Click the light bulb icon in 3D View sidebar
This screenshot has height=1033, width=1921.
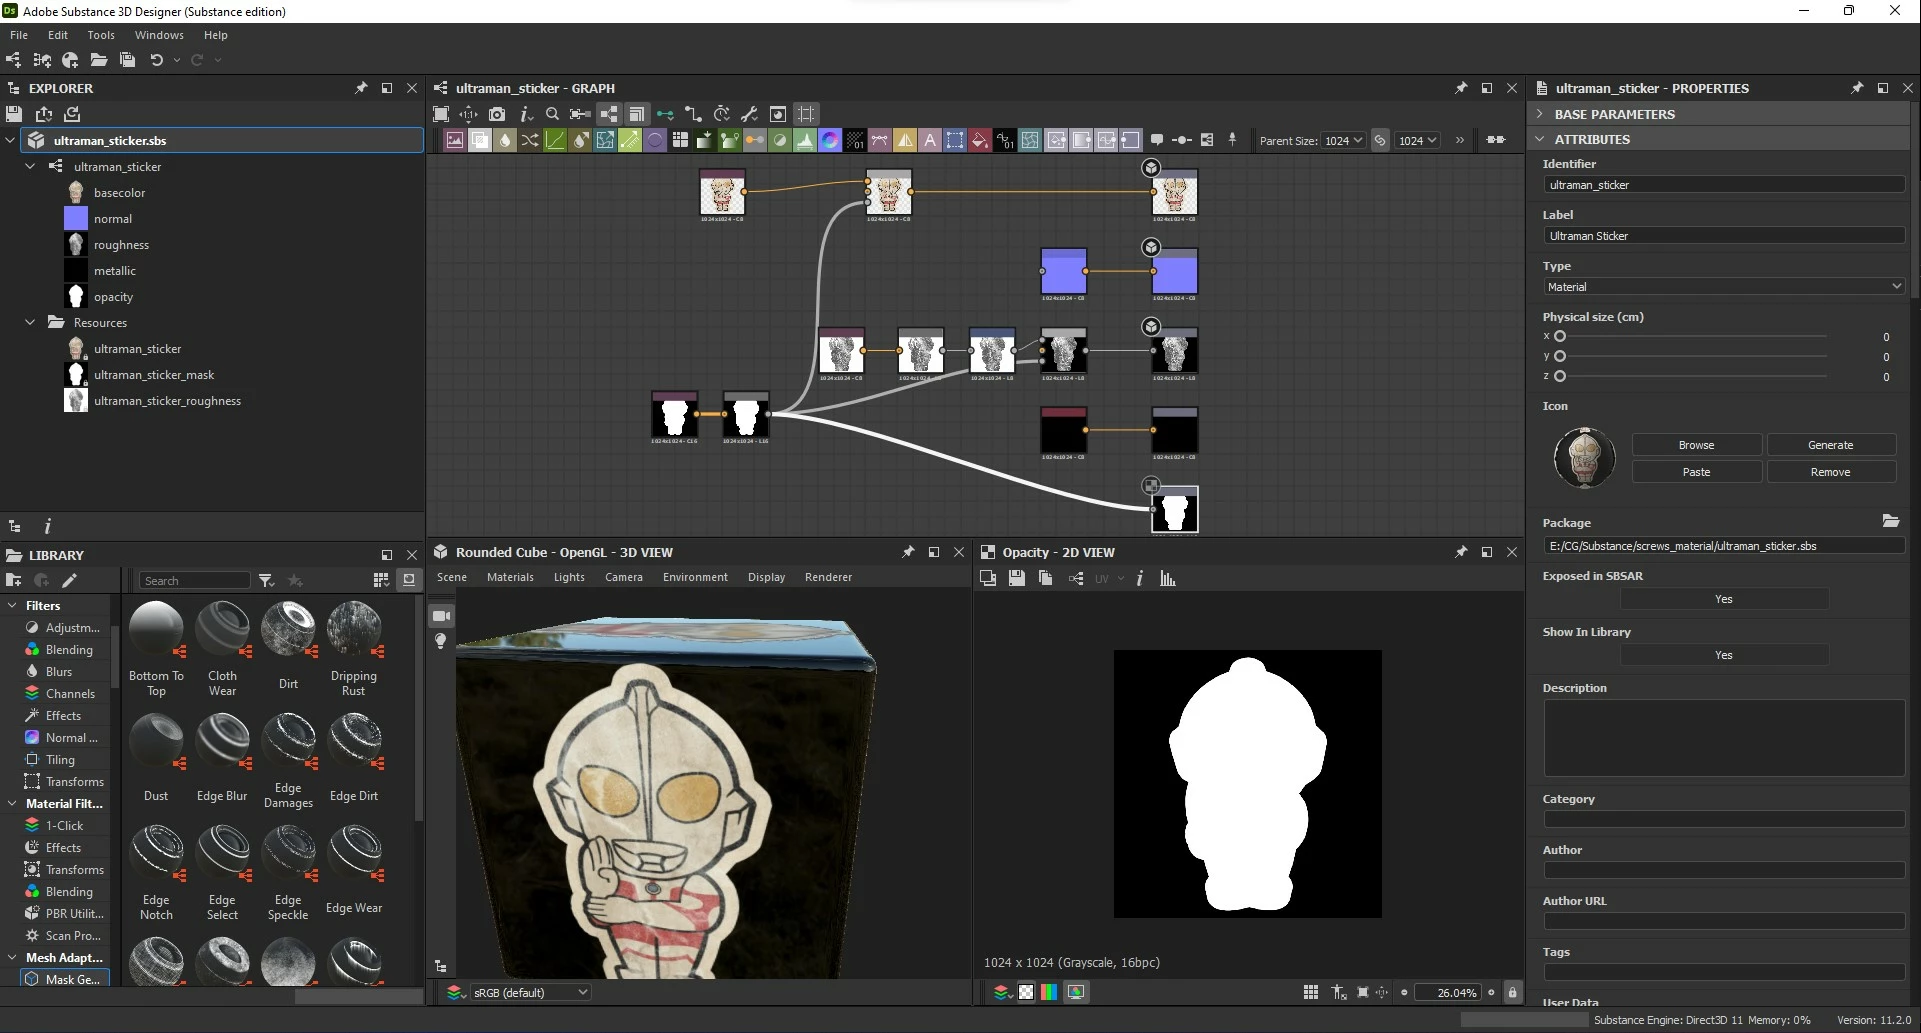tap(441, 641)
